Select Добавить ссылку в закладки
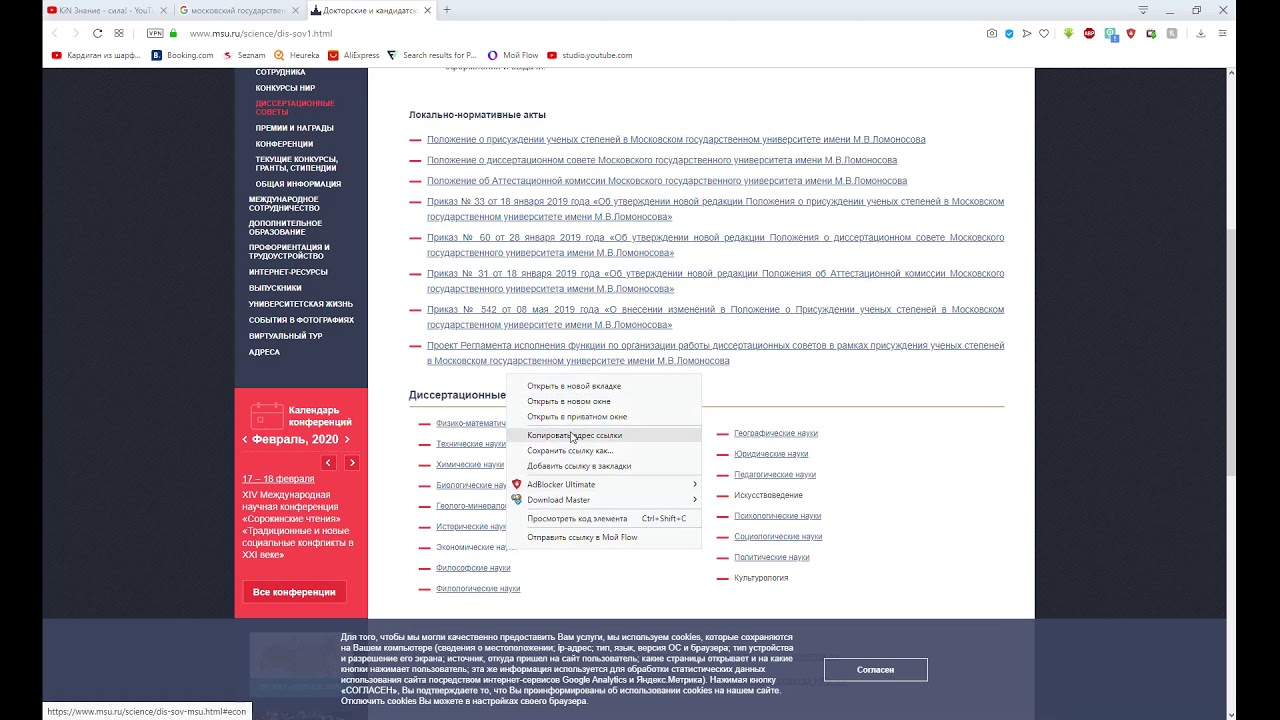 [604, 466]
